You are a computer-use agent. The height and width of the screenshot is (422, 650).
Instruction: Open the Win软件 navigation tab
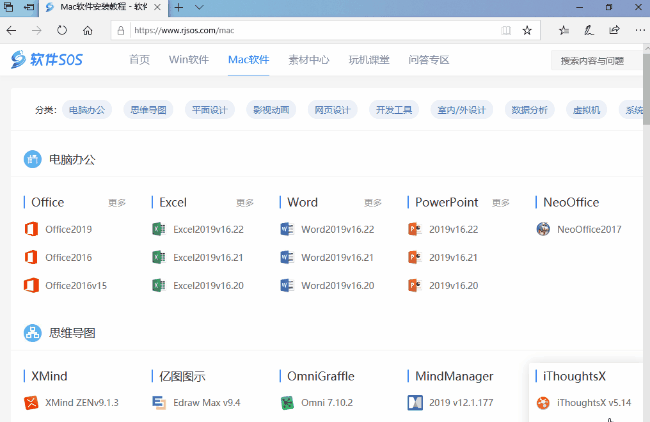click(x=189, y=60)
